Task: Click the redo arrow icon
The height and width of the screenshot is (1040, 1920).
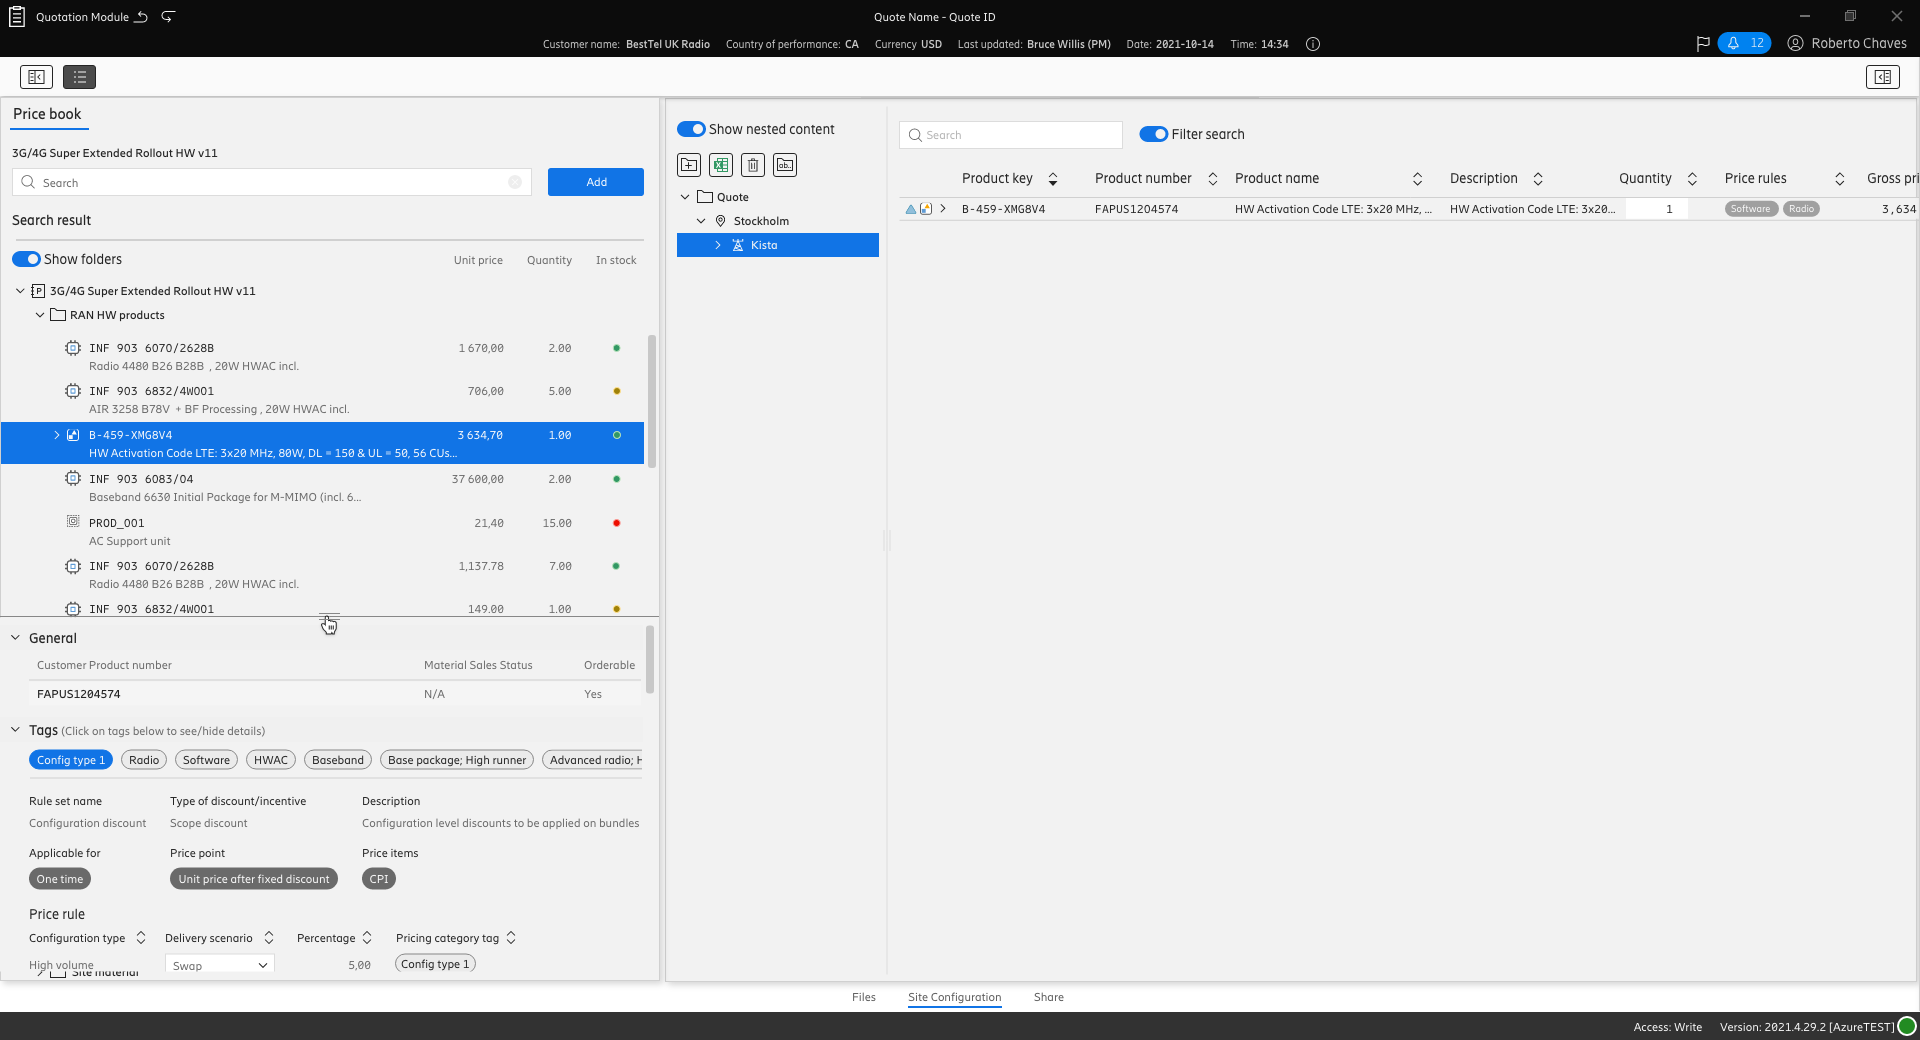Action: pyautogui.click(x=168, y=17)
